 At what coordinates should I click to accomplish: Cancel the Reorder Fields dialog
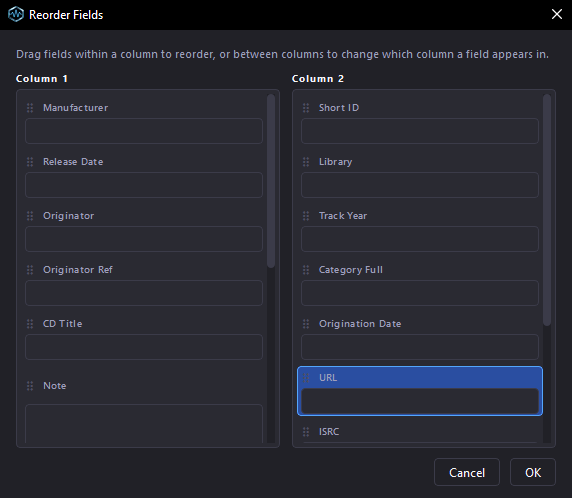coord(467,472)
